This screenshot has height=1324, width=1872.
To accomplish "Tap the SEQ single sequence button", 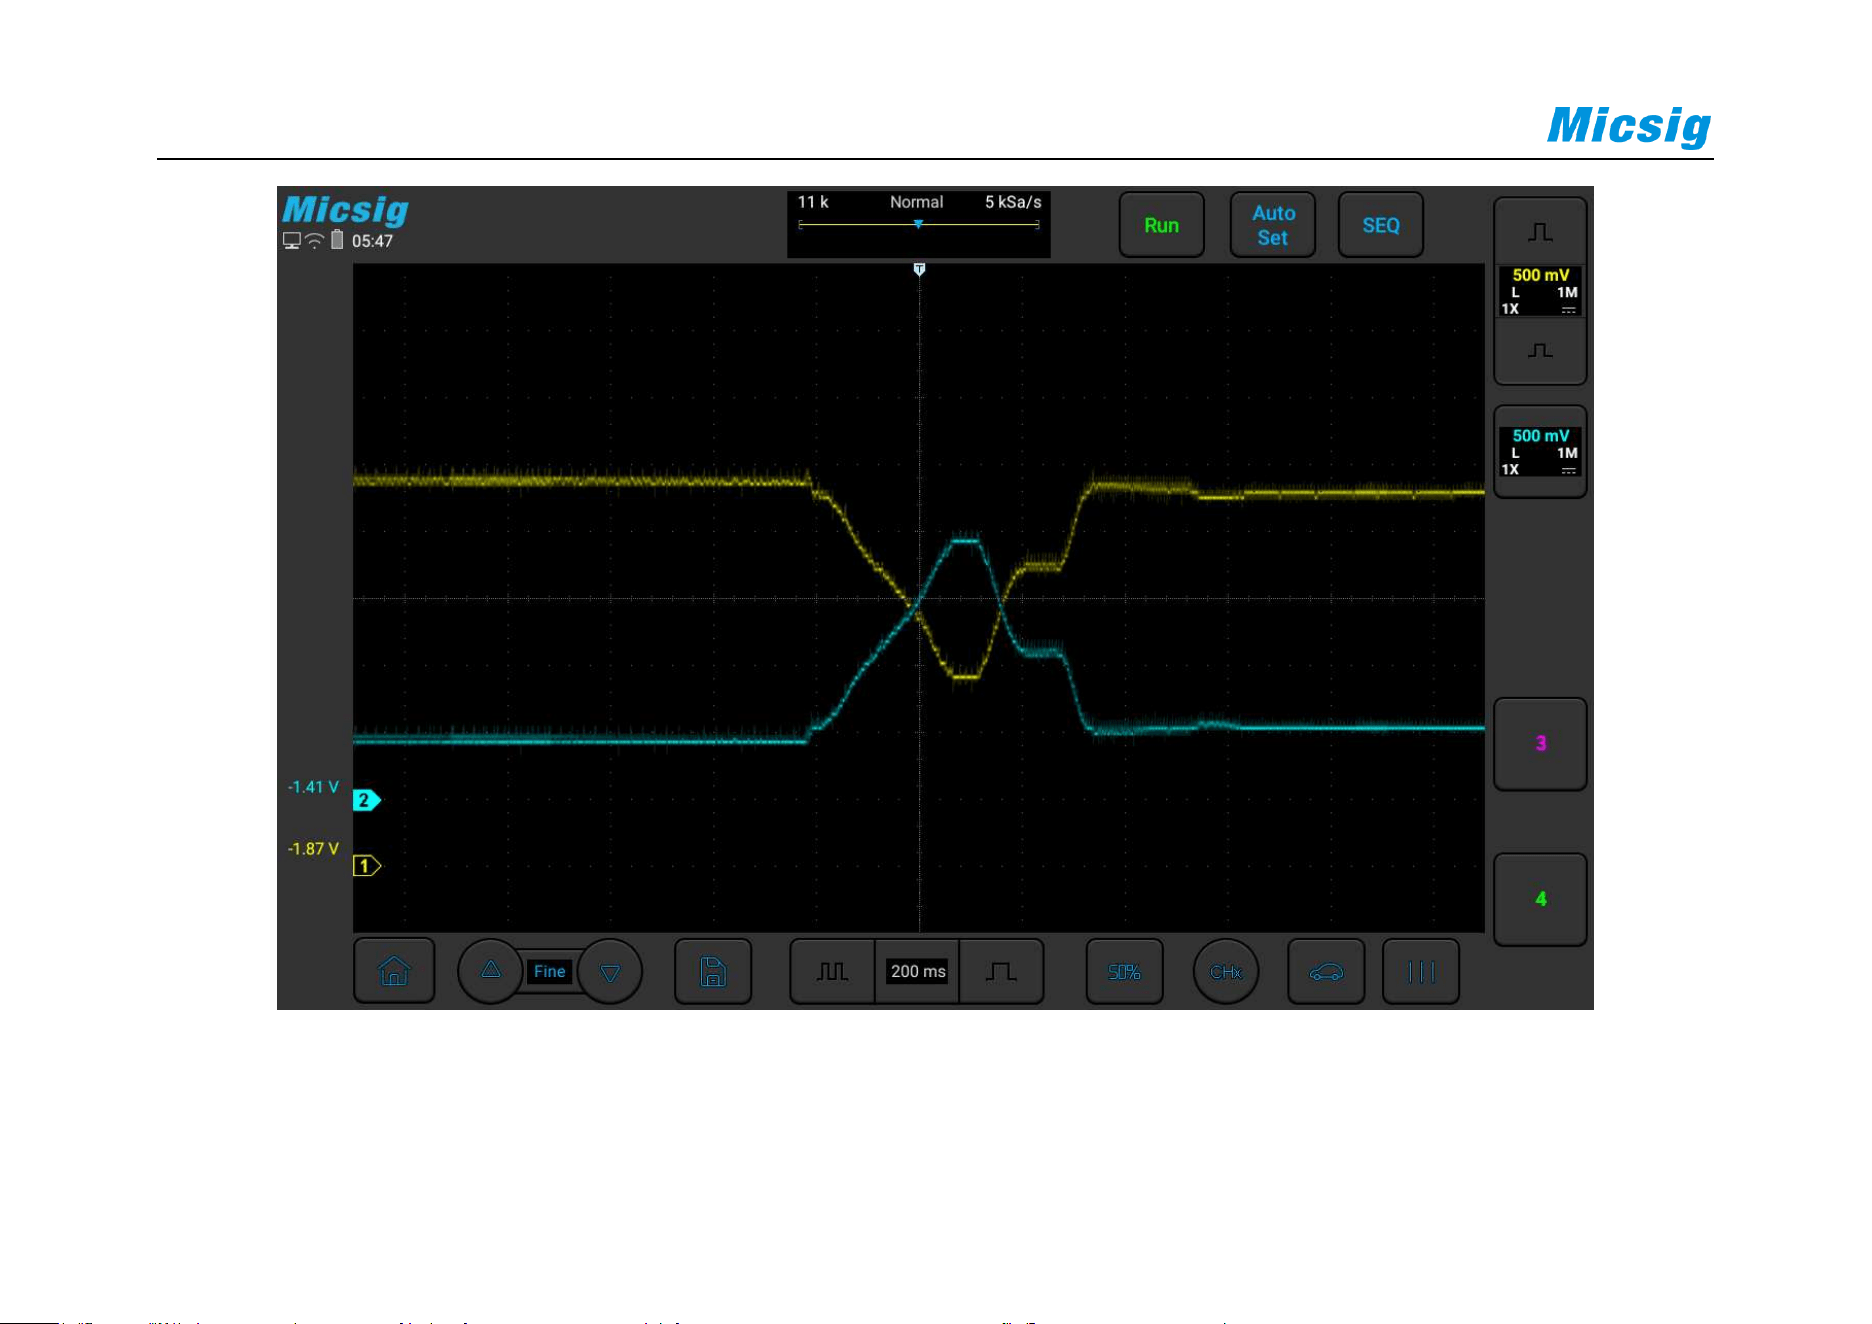I will (x=1380, y=225).
